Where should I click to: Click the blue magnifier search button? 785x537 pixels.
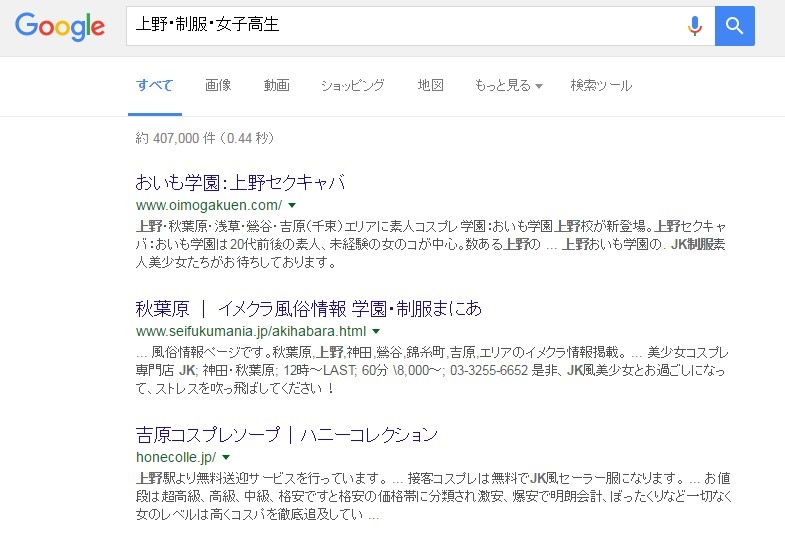pyautogui.click(x=734, y=26)
